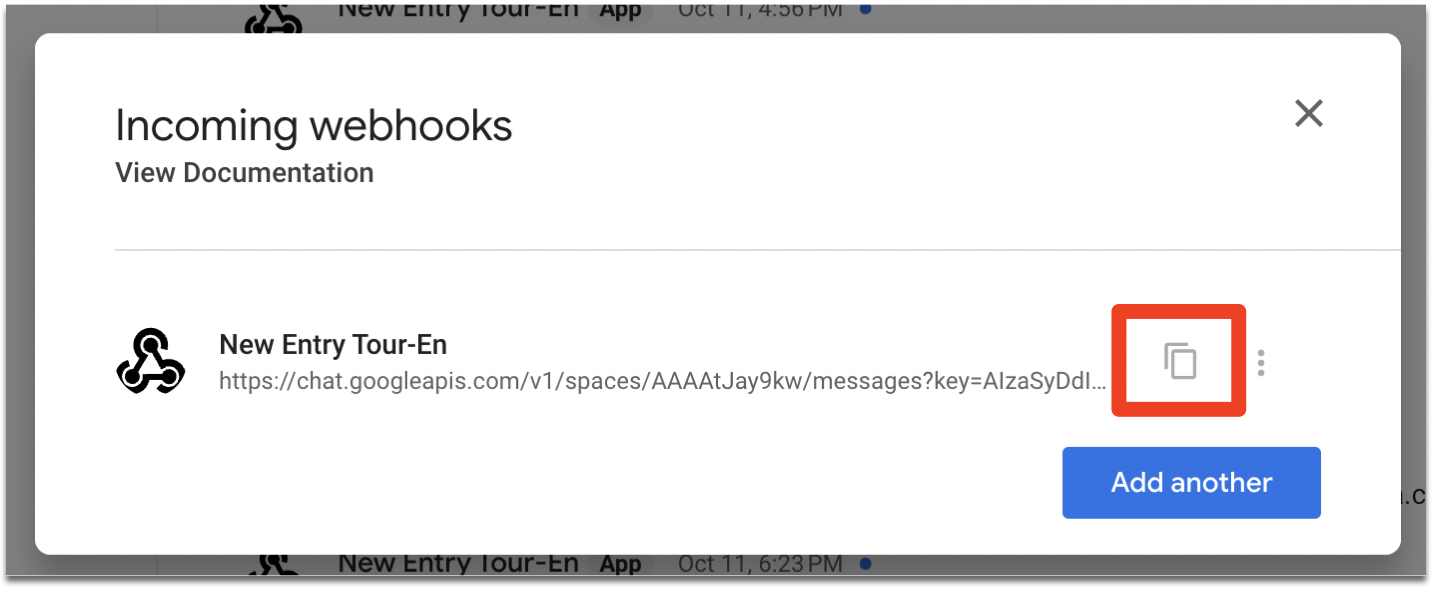This screenshot has width=1438, height=590.
Task: Click the highlighted copy icon inside the red box
Action: [1178, 361]
